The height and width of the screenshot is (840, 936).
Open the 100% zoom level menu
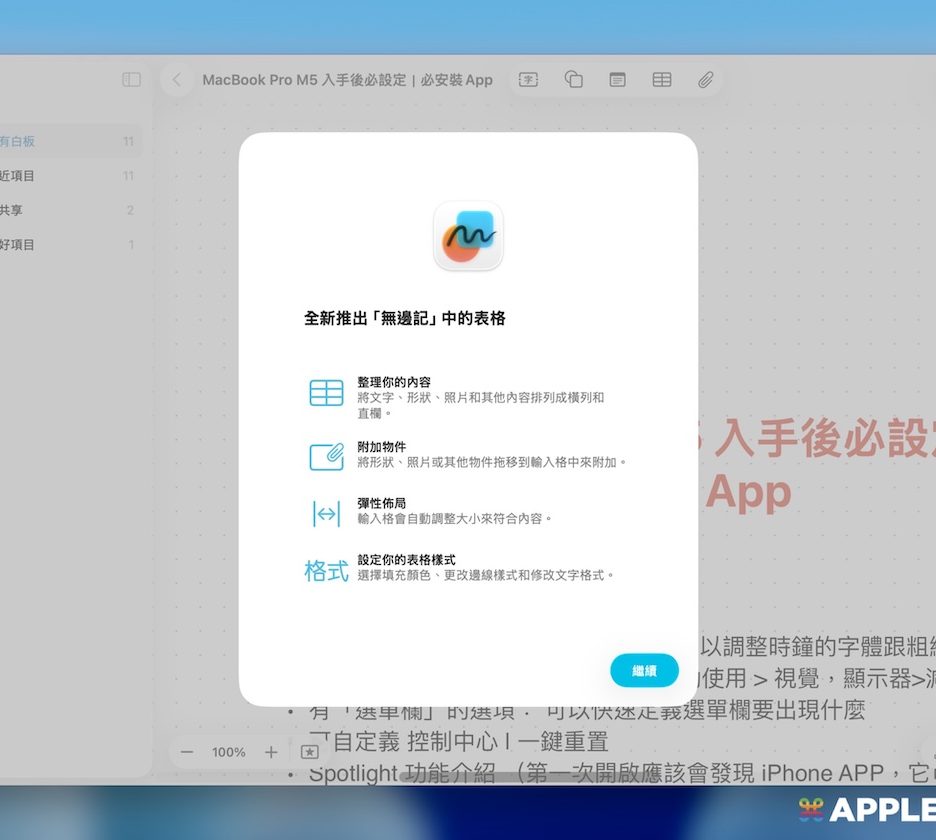coord(228,752)
